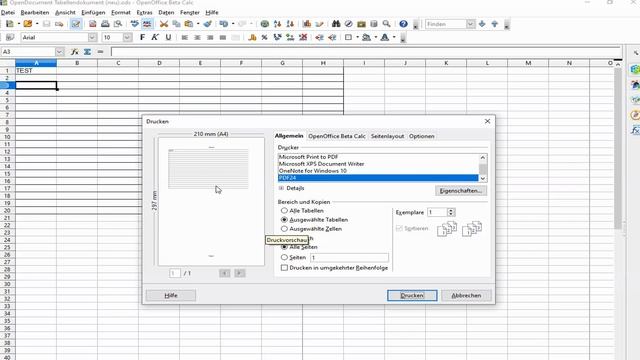
Task: Click the edit file mode icon
Action: click(x=76, y=24)
